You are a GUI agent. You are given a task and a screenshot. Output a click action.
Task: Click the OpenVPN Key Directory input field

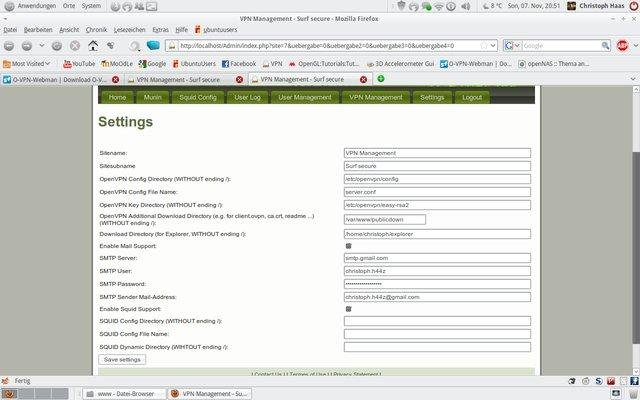pyautogui.click(x=437, y=205)
